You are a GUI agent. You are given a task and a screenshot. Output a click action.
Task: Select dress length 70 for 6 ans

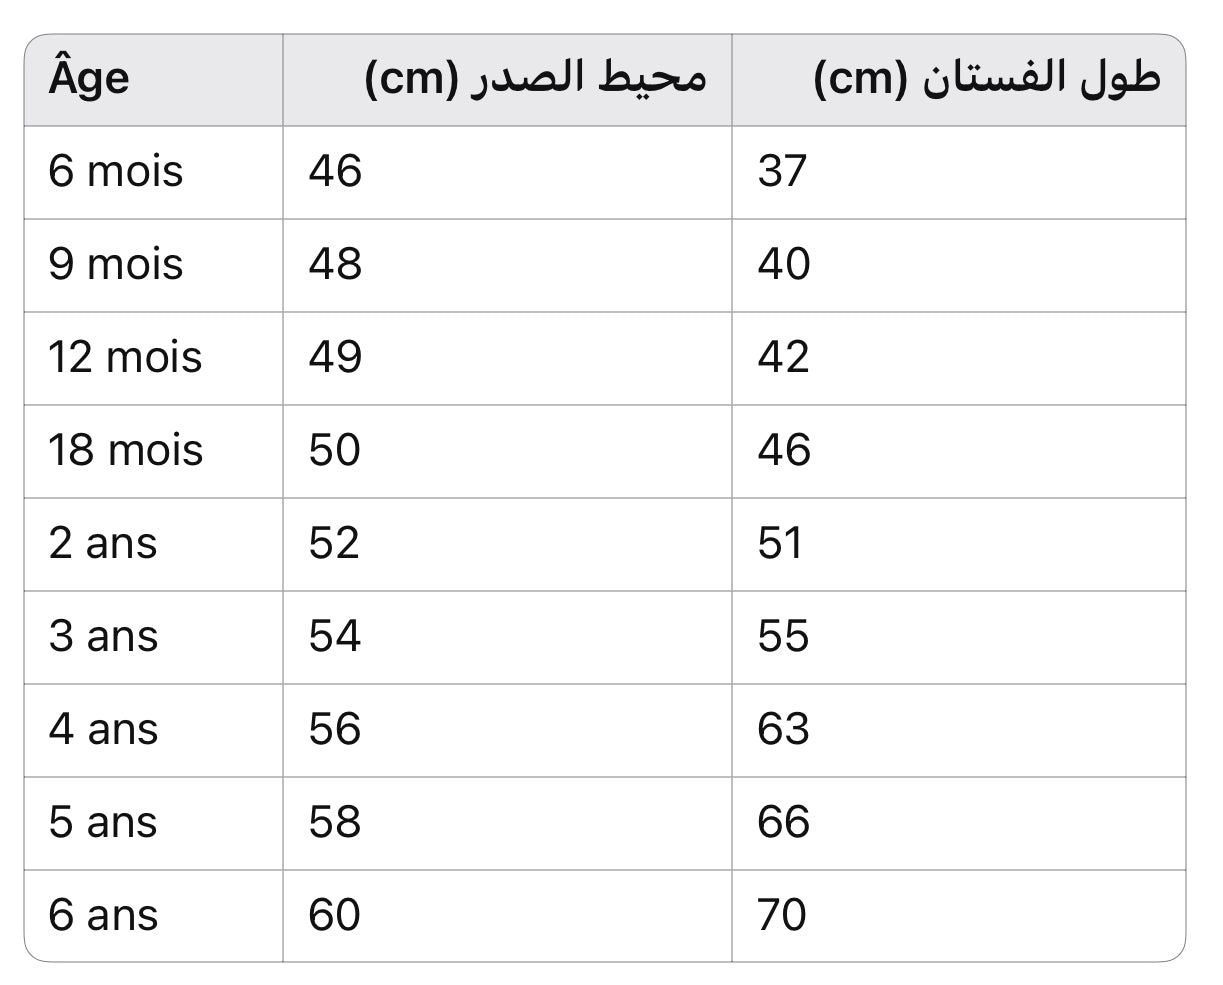782,916
